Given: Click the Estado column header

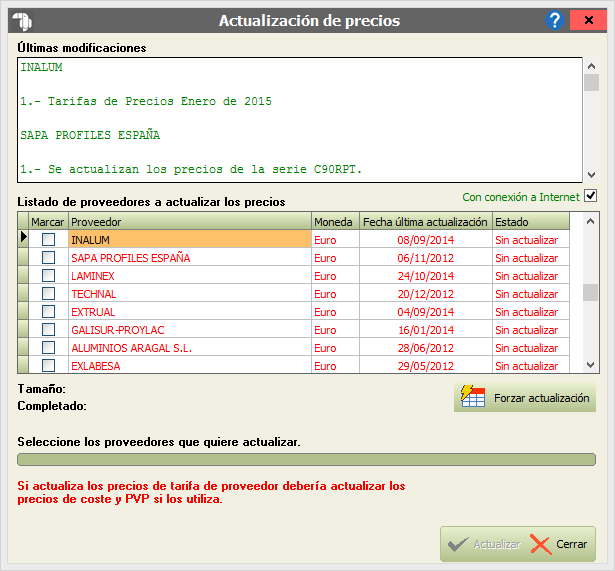Looking at the screenshot, I should tap(531, 222).
